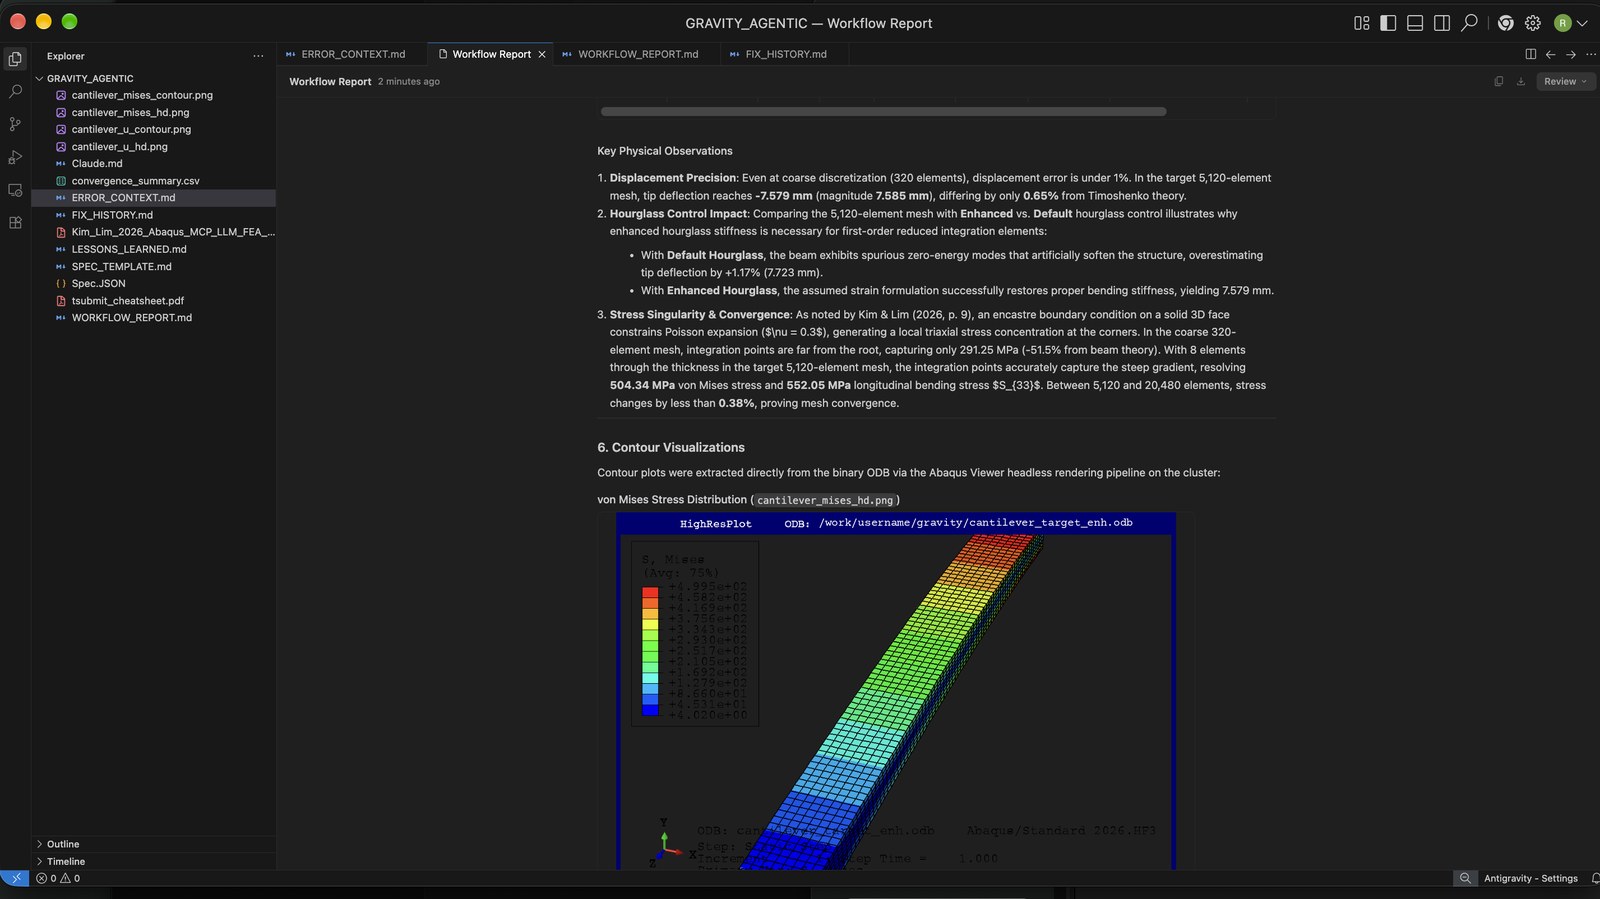Viewport: 1600px width, 899px height.
Task: Click the von Mises stress contour image
Action: [x=896, y=690]
